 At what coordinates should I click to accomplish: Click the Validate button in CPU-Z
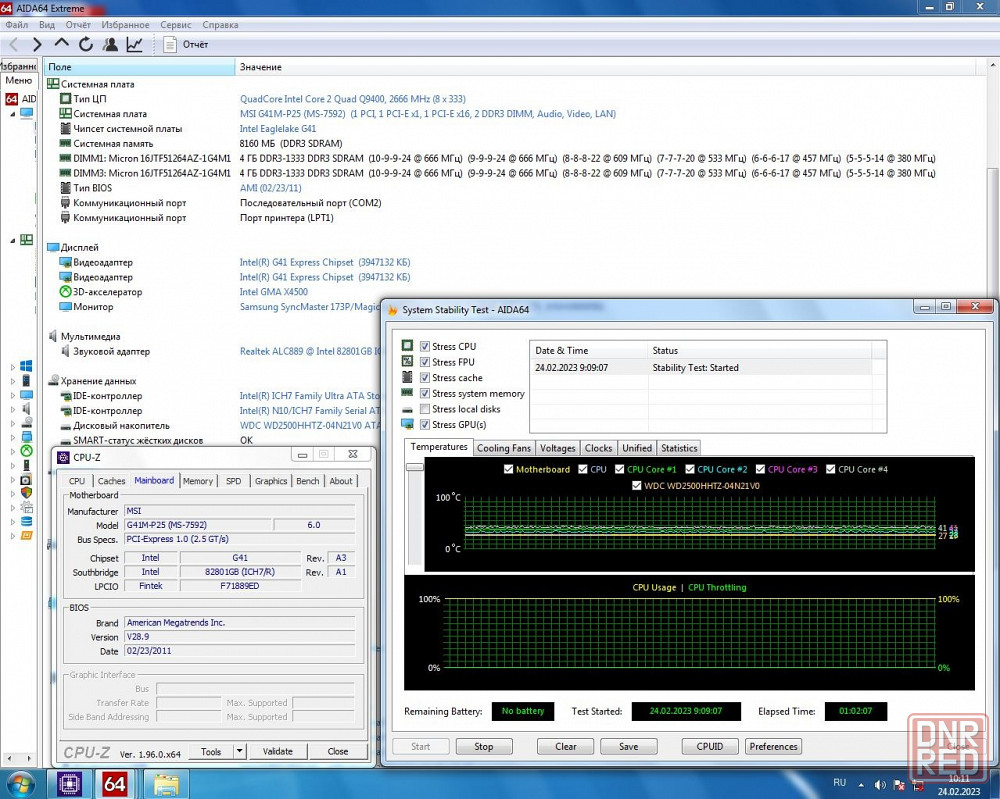[x=277, y=752]
